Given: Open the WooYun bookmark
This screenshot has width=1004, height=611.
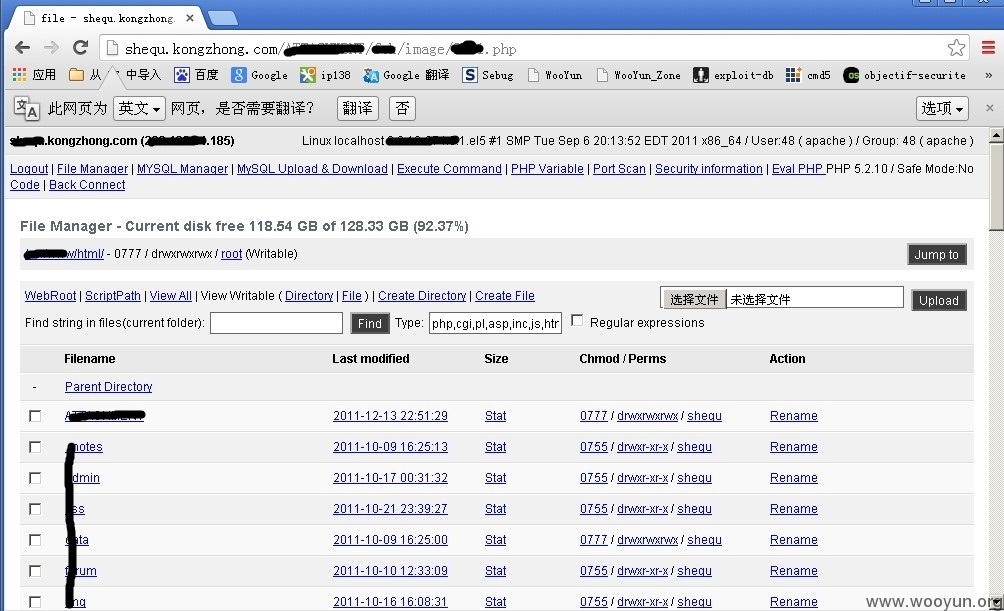Looking at the screenshot, I should [x=555, y=75].
